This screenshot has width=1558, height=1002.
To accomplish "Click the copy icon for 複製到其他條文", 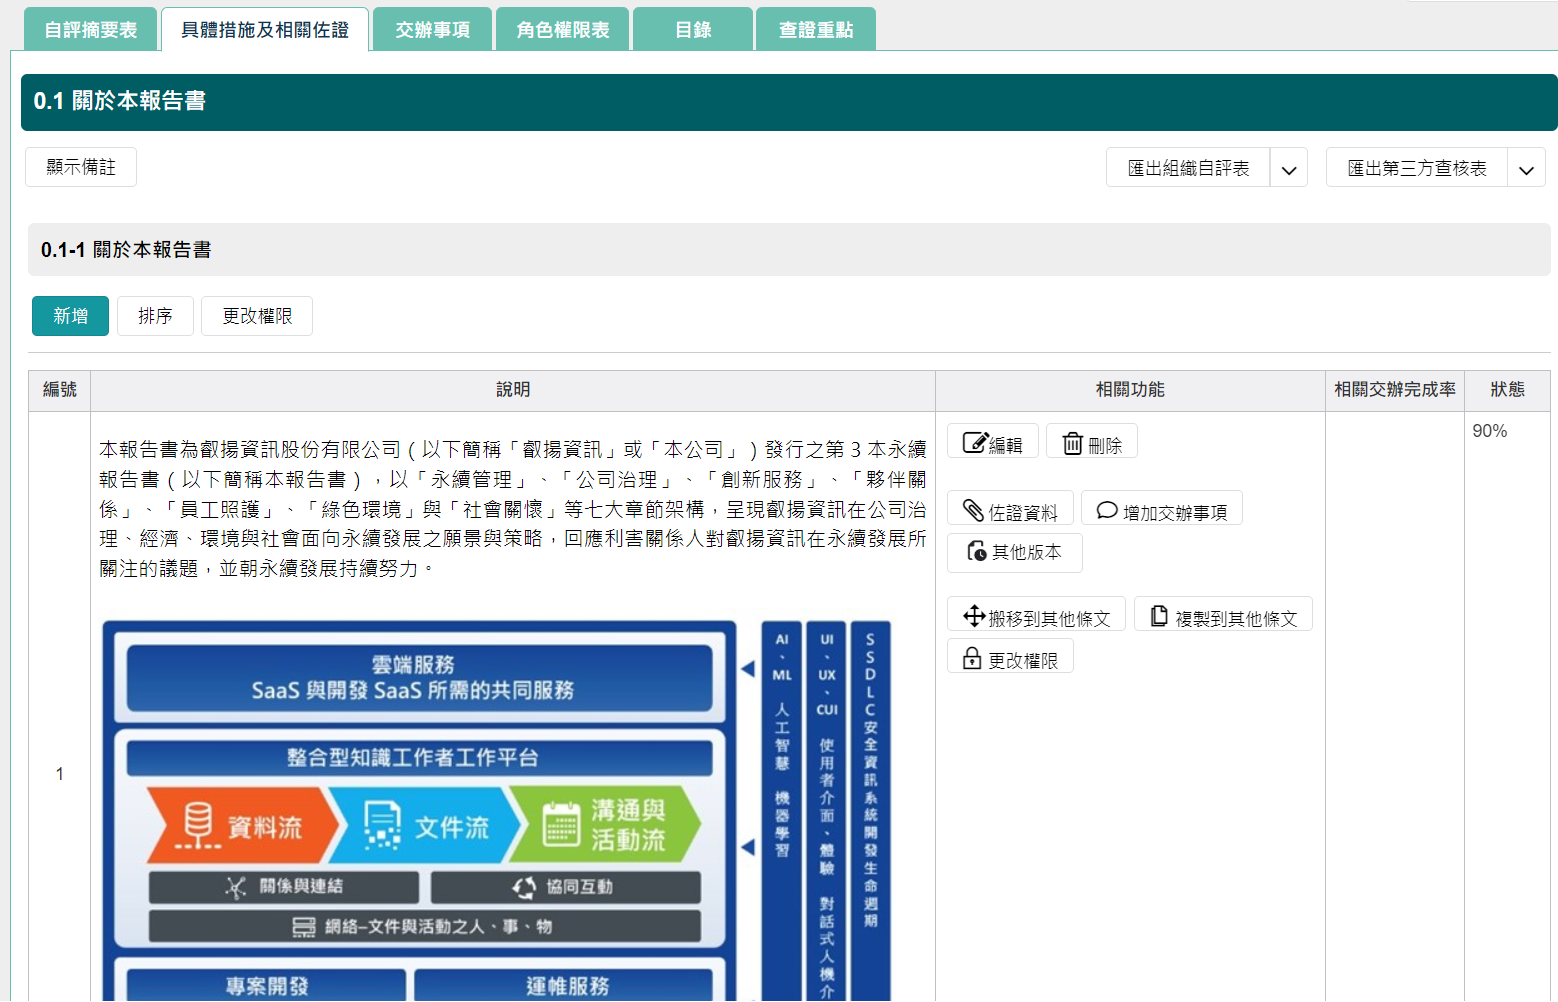I will (1159, 616).
